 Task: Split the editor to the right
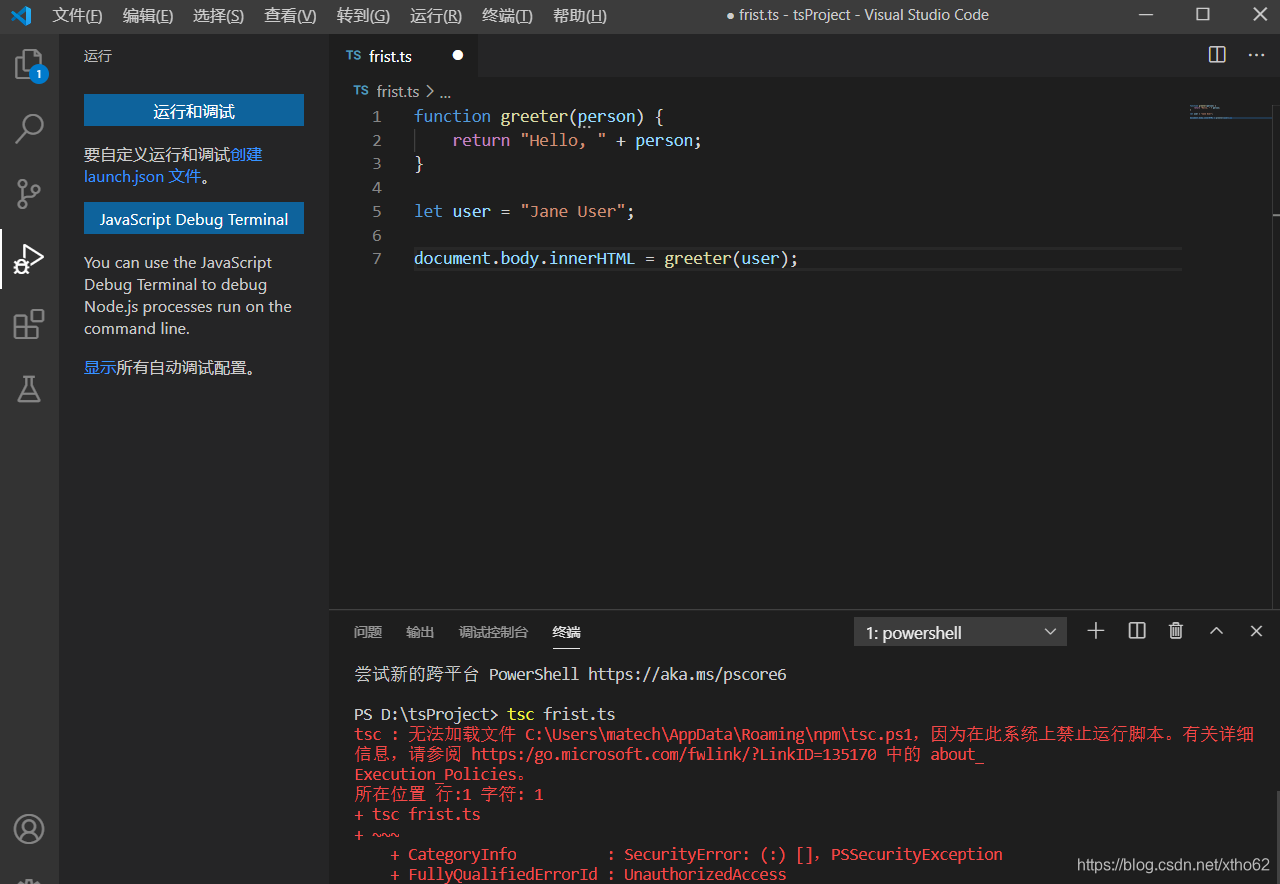1217,55
